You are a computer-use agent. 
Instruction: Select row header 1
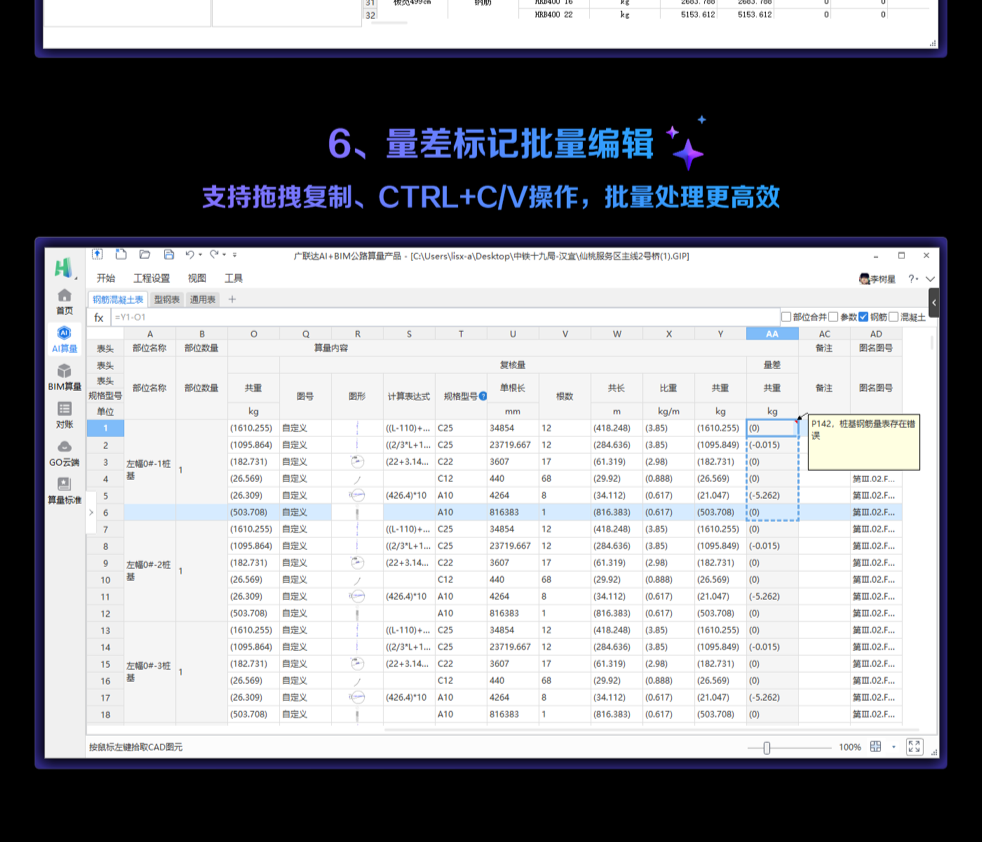[105, 428]
